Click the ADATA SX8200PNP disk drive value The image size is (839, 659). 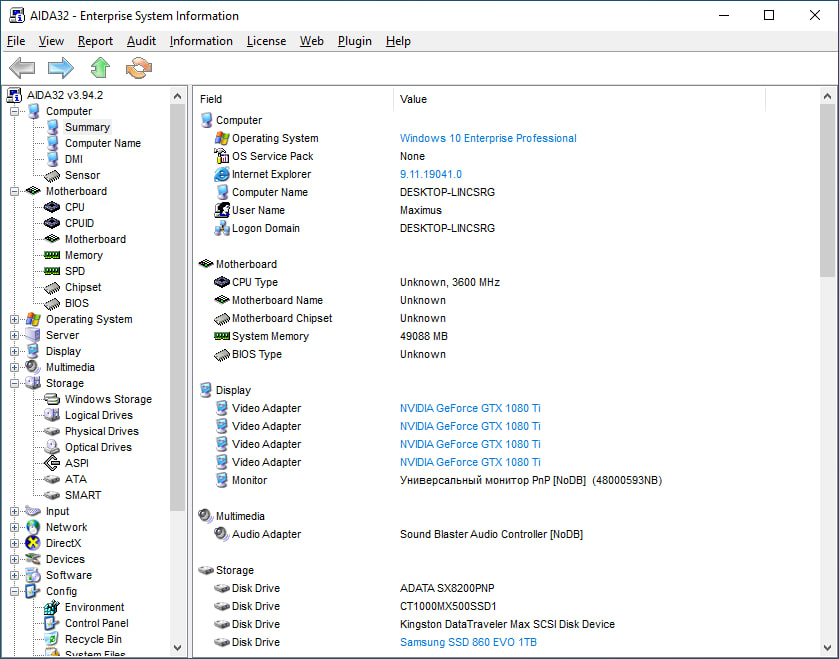point(447,588)
